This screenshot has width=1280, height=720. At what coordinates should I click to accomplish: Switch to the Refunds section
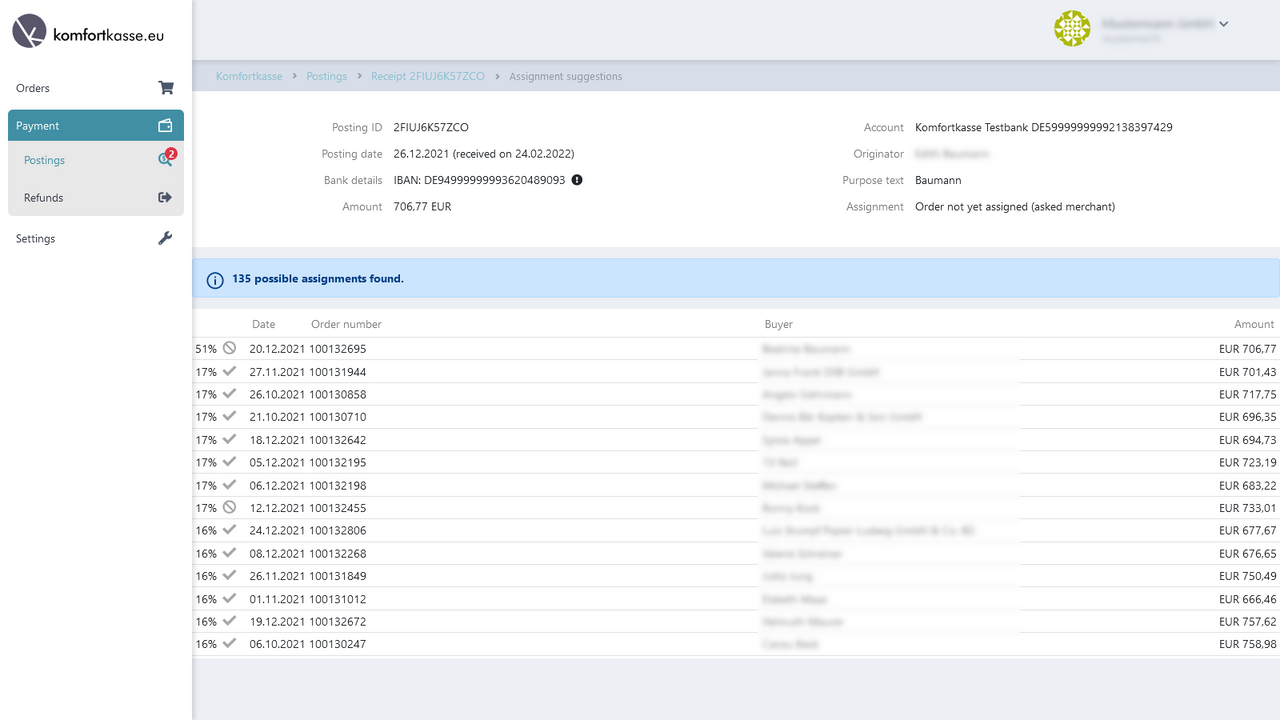pos(44,197)
